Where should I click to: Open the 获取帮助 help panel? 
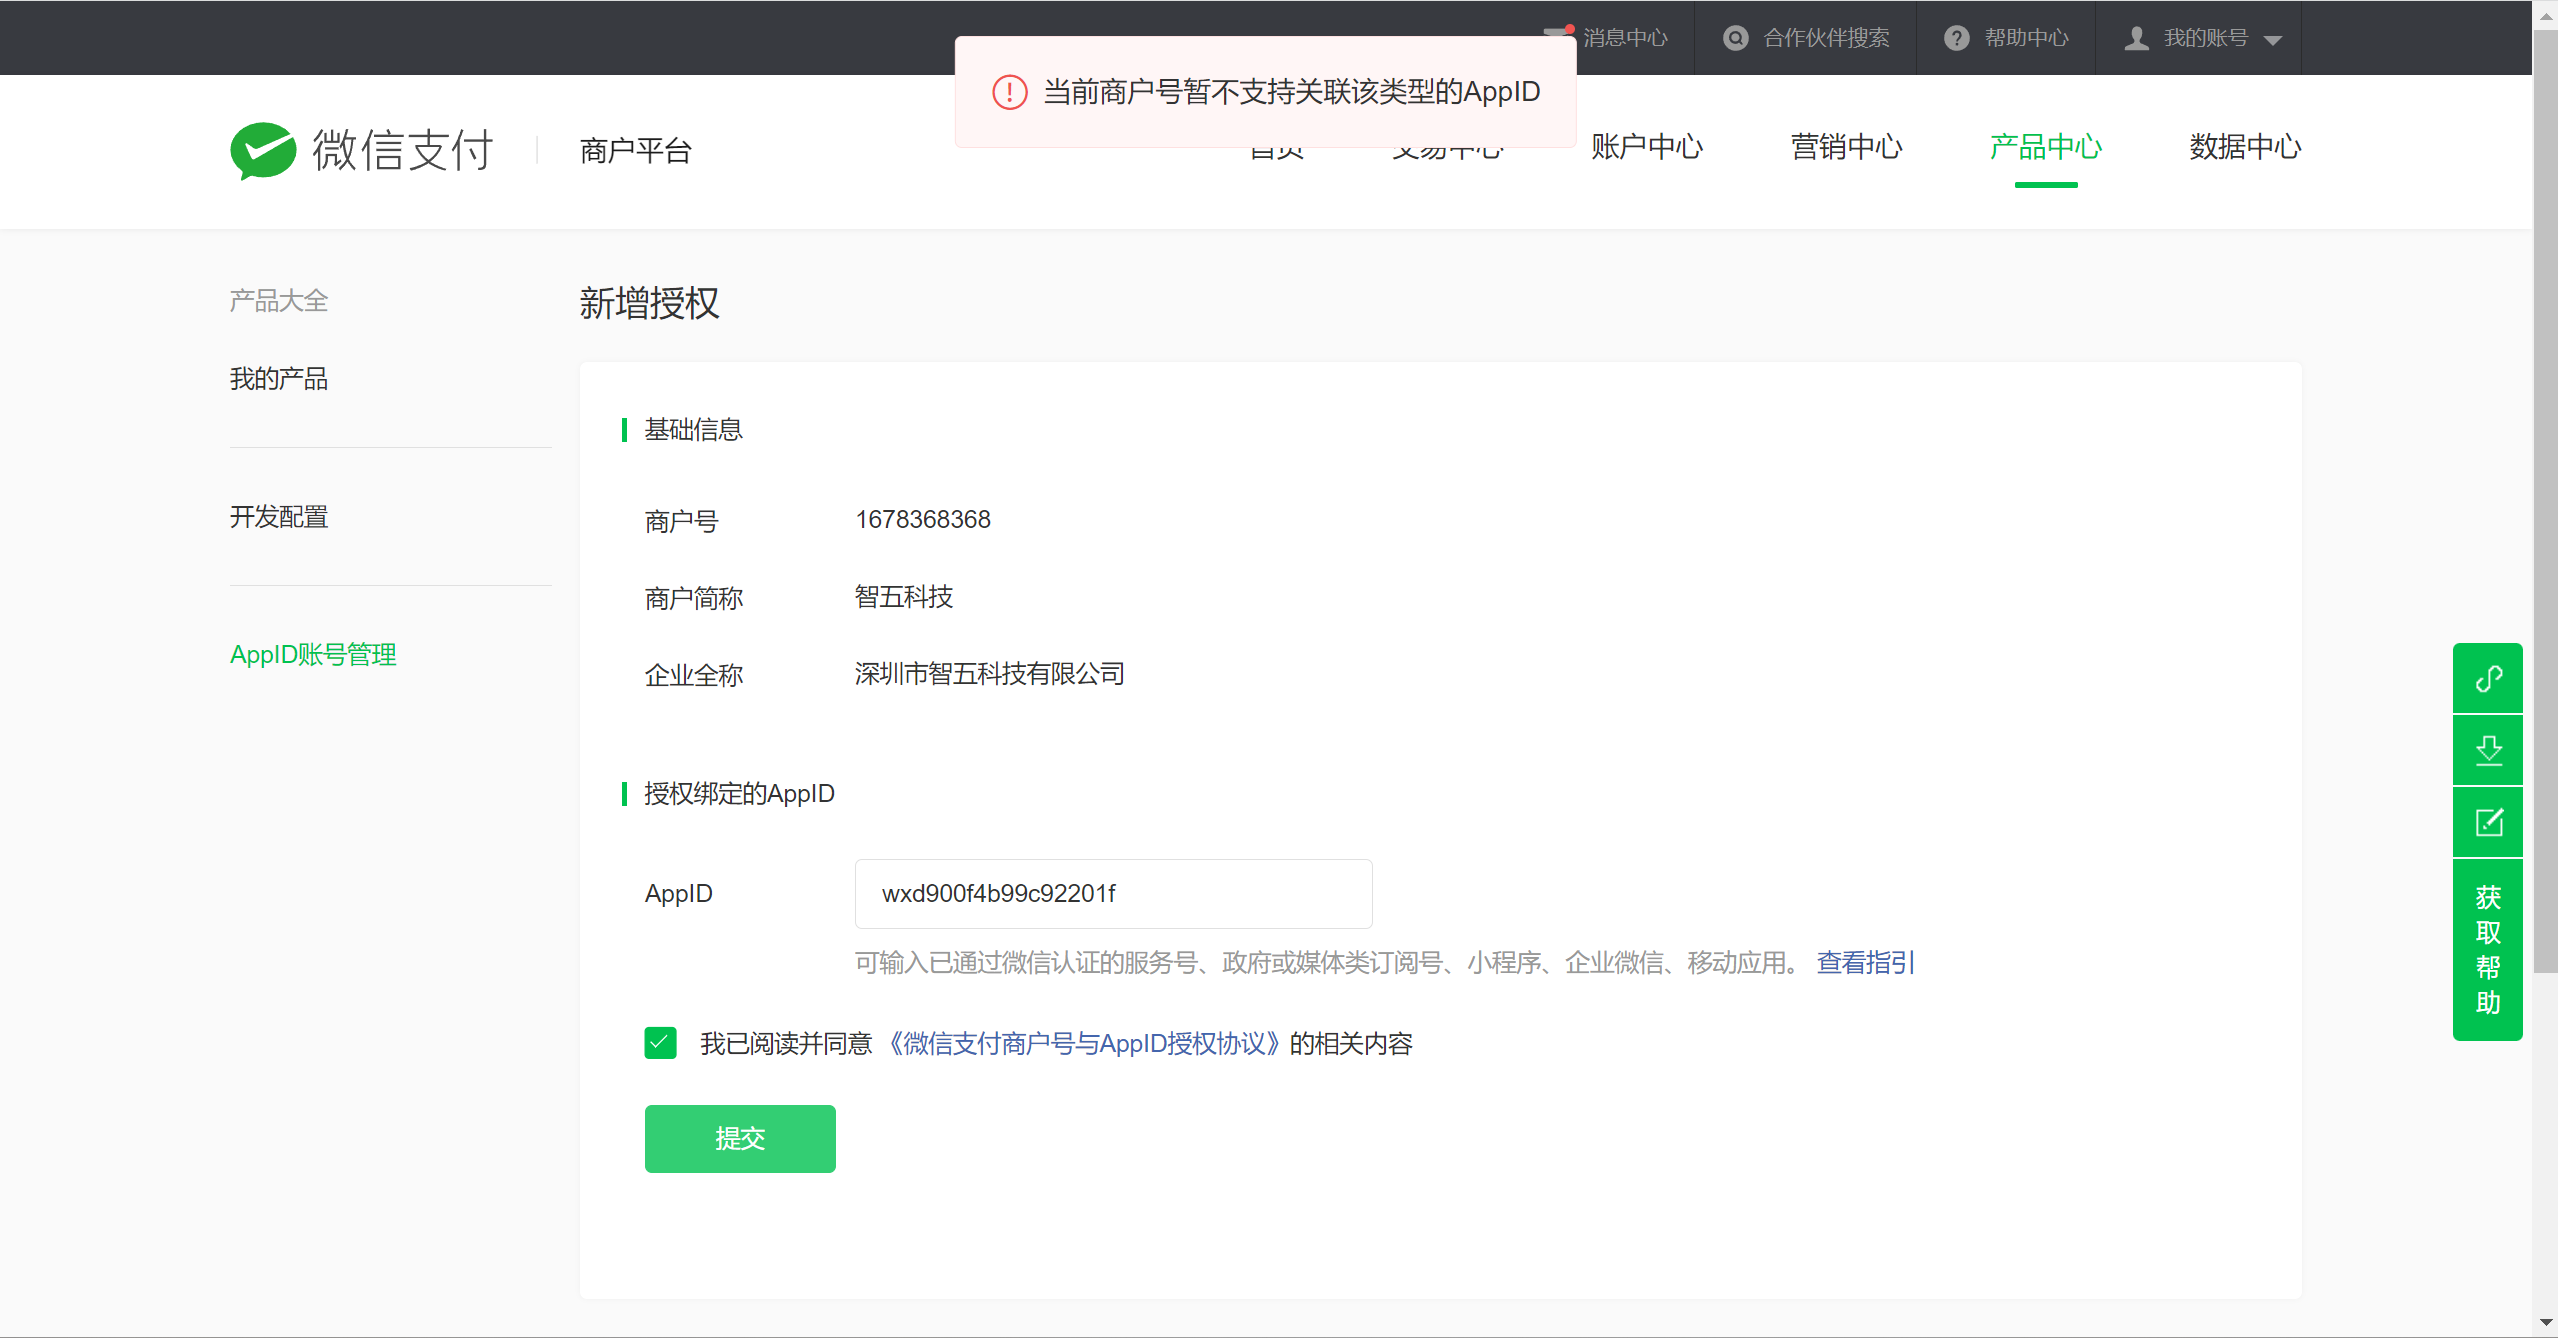[2488, 949]
